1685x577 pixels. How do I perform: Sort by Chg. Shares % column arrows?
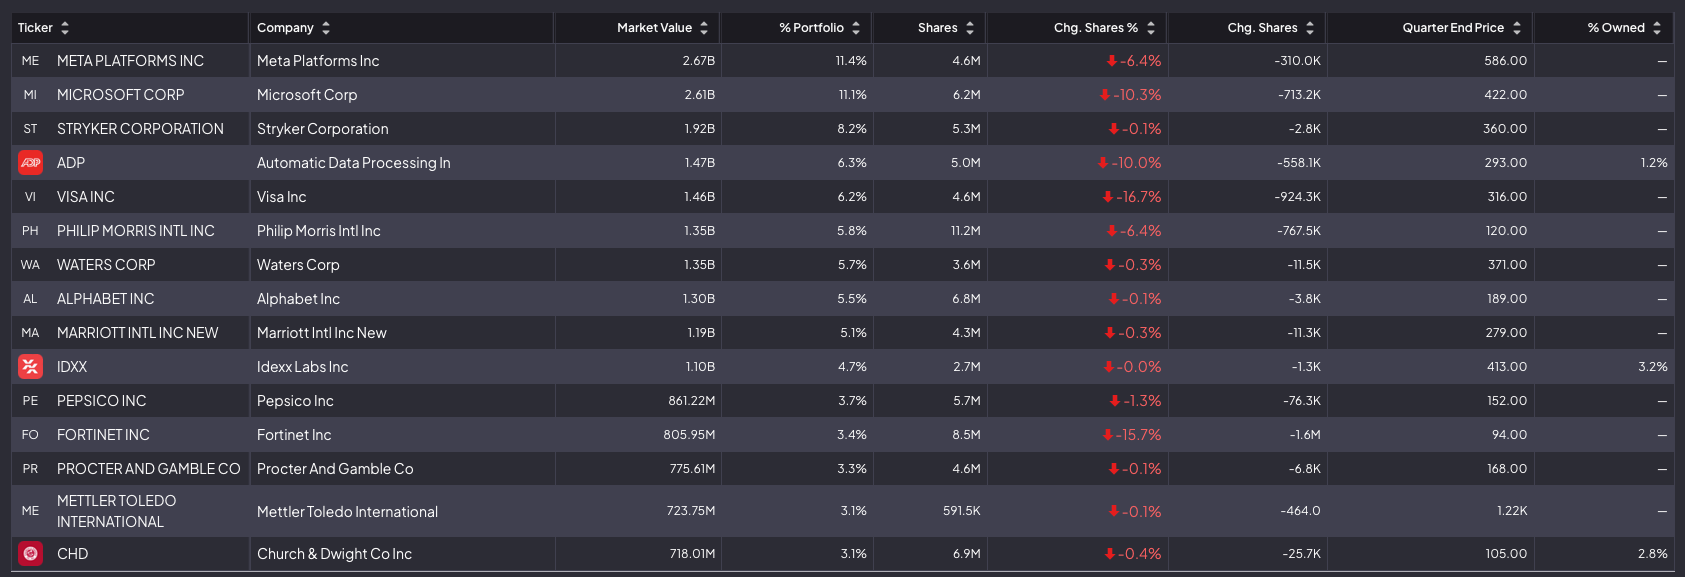point(1151,28)
